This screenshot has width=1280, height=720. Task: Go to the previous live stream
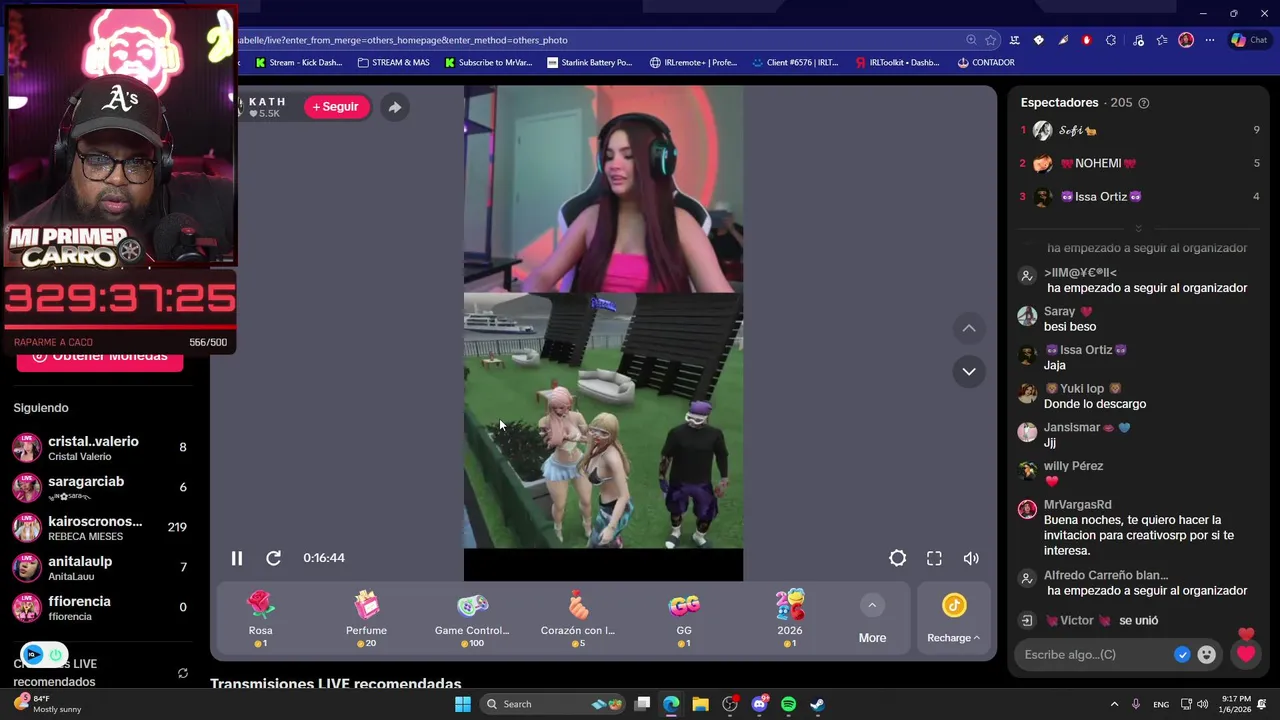(x=969, y=328)
